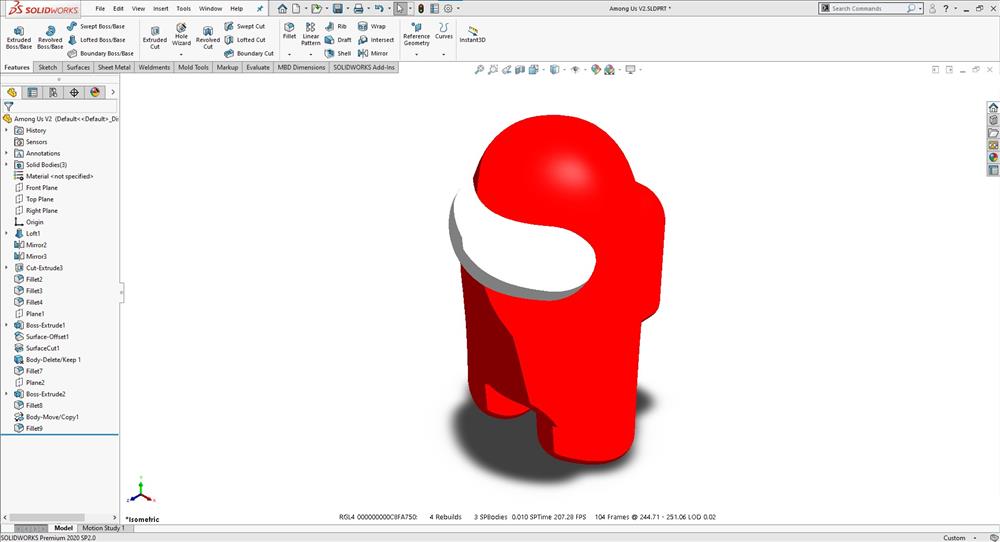
Task: Open the Reference Geometry tool
Action: (416, 34)
